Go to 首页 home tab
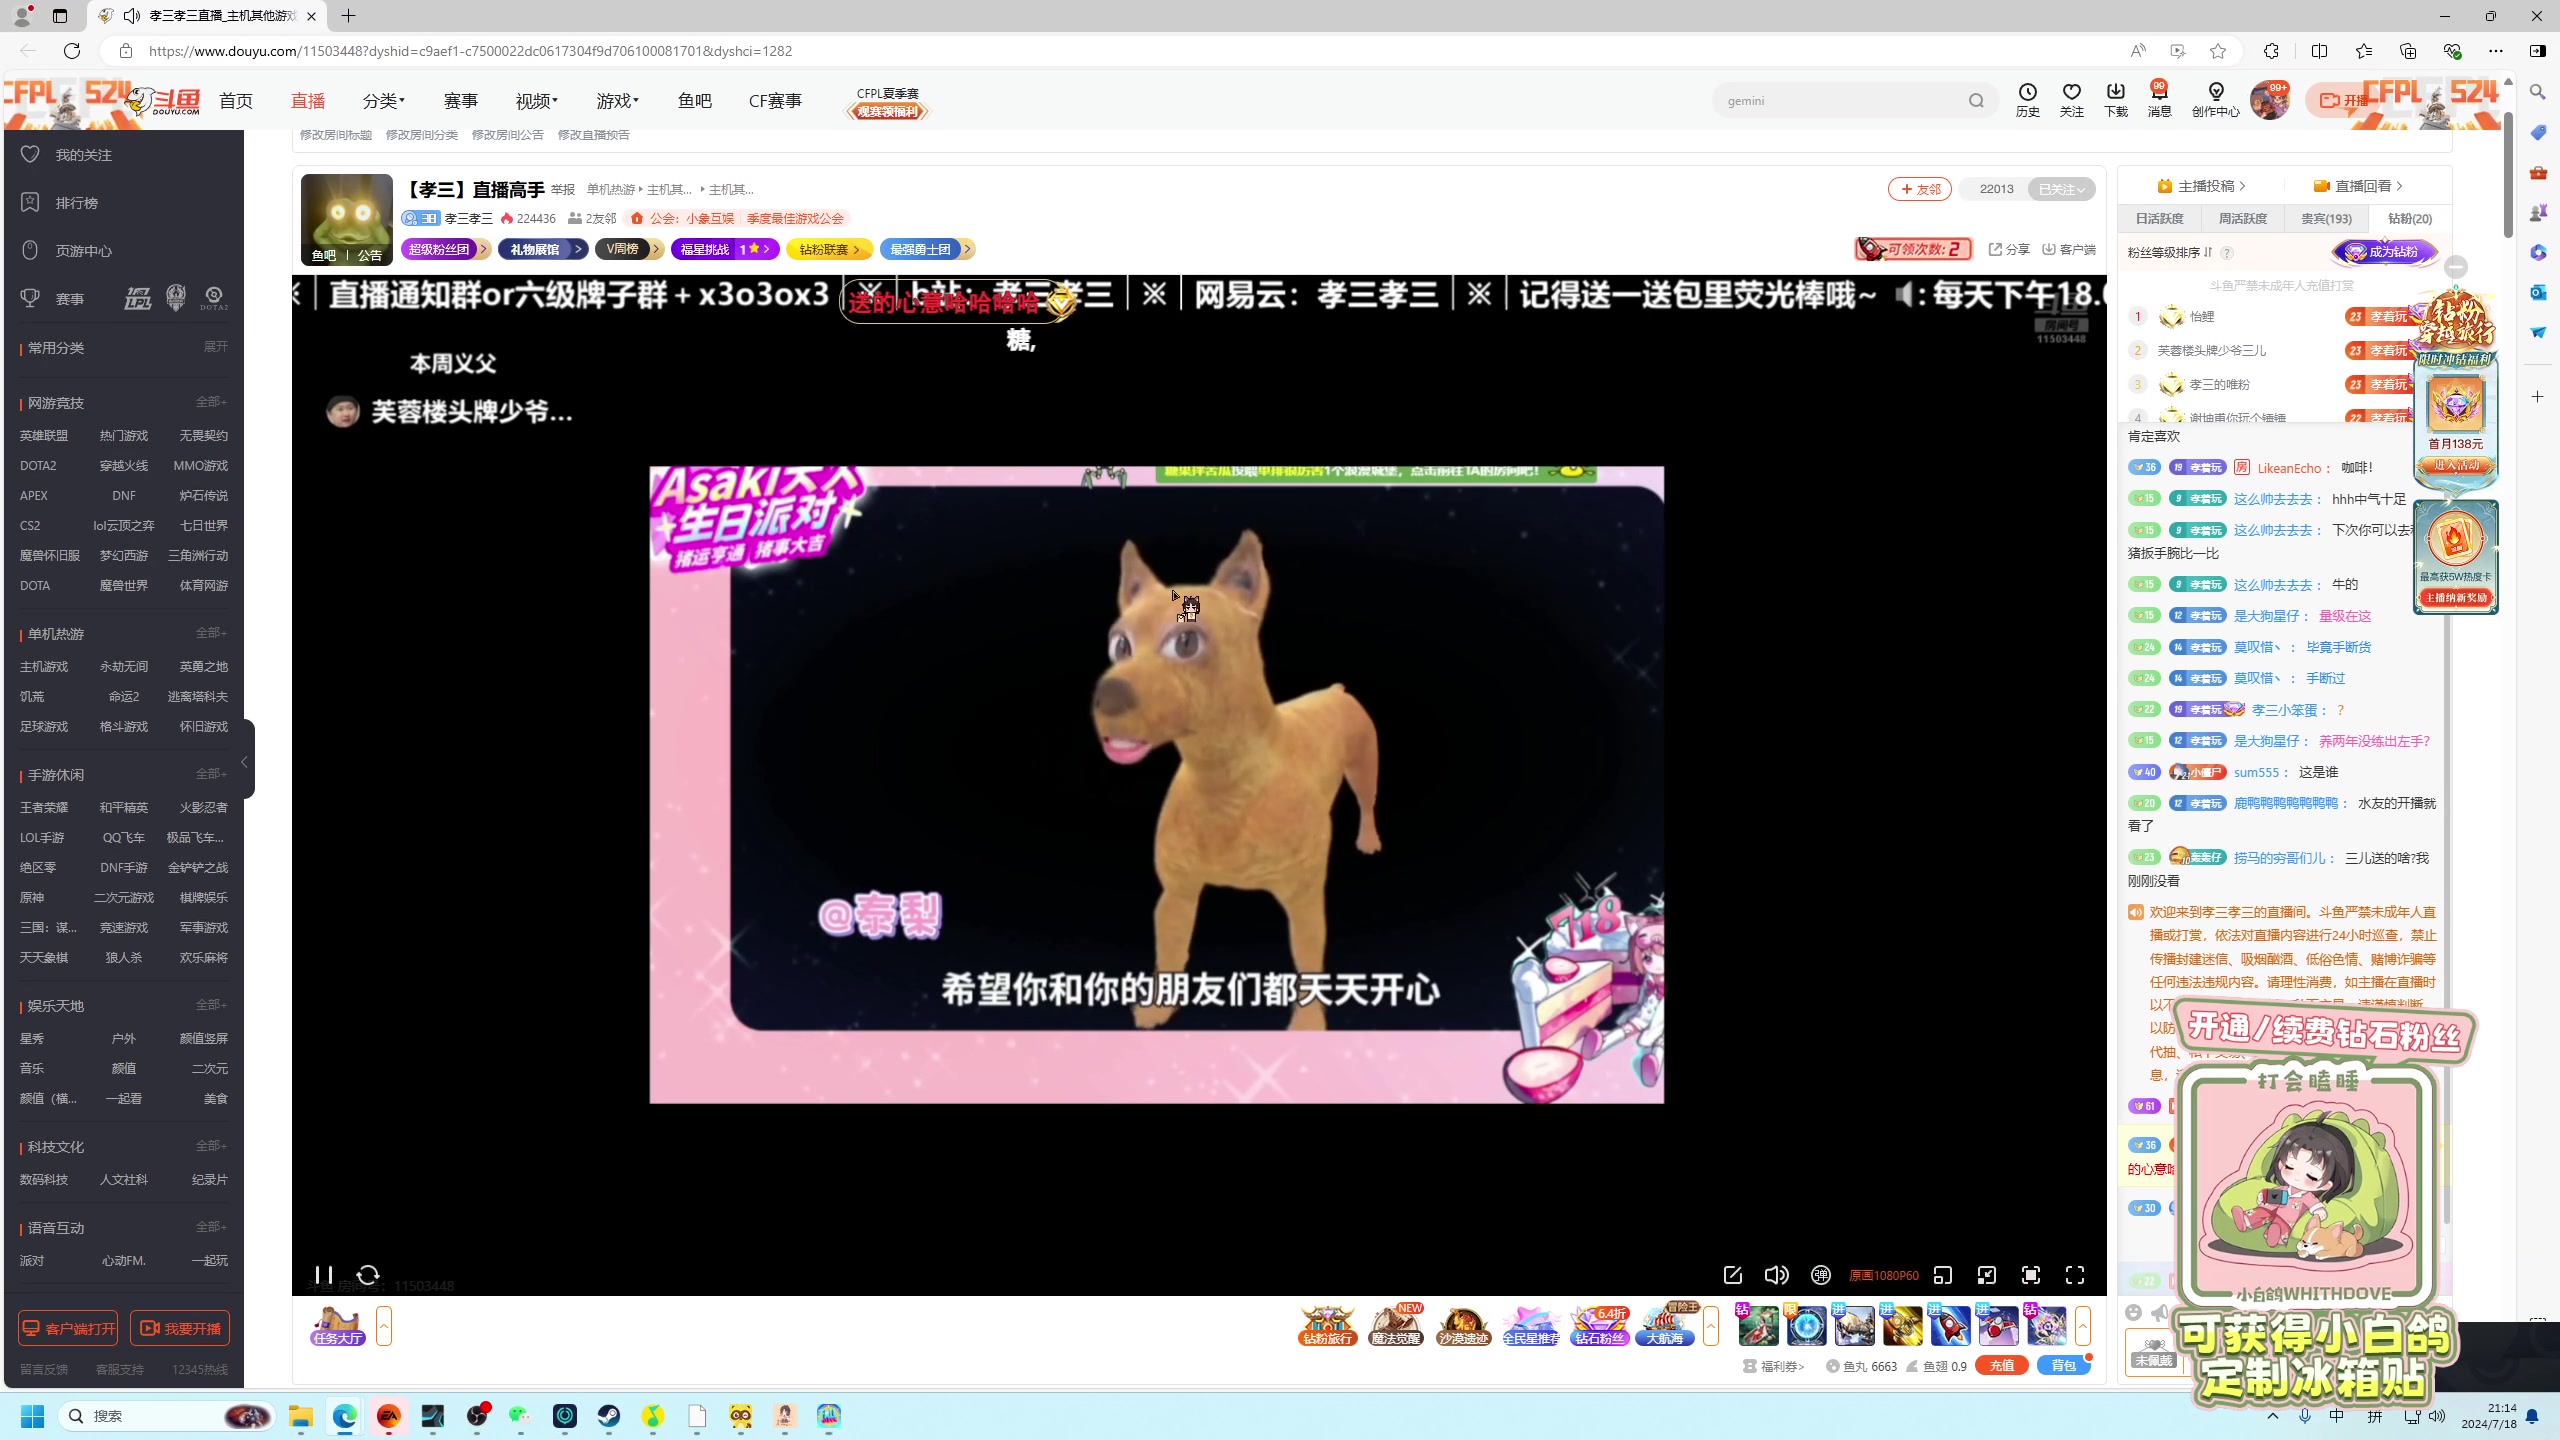 tap(236, 101)
